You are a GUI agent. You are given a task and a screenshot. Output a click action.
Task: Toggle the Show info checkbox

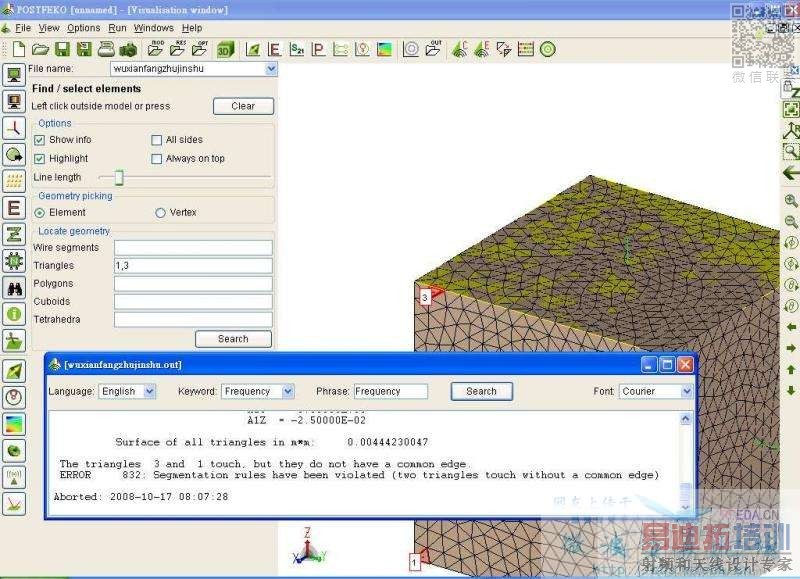tap(39, 140)
